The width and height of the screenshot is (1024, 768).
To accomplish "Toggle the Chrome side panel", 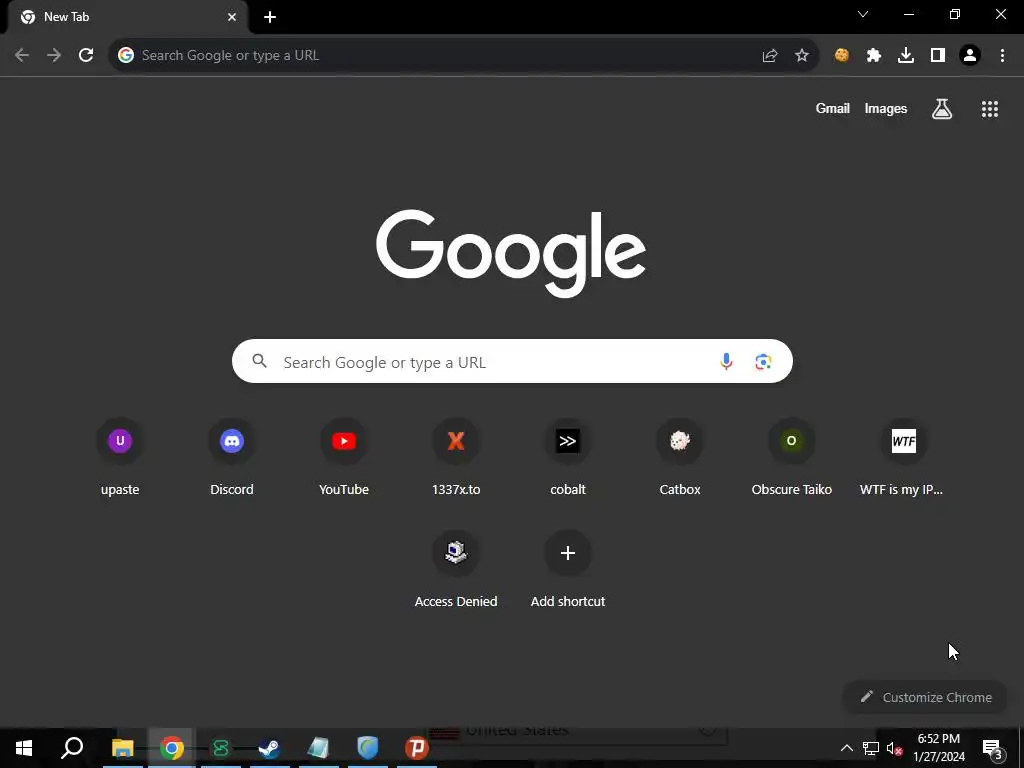I will pos(938,56).
